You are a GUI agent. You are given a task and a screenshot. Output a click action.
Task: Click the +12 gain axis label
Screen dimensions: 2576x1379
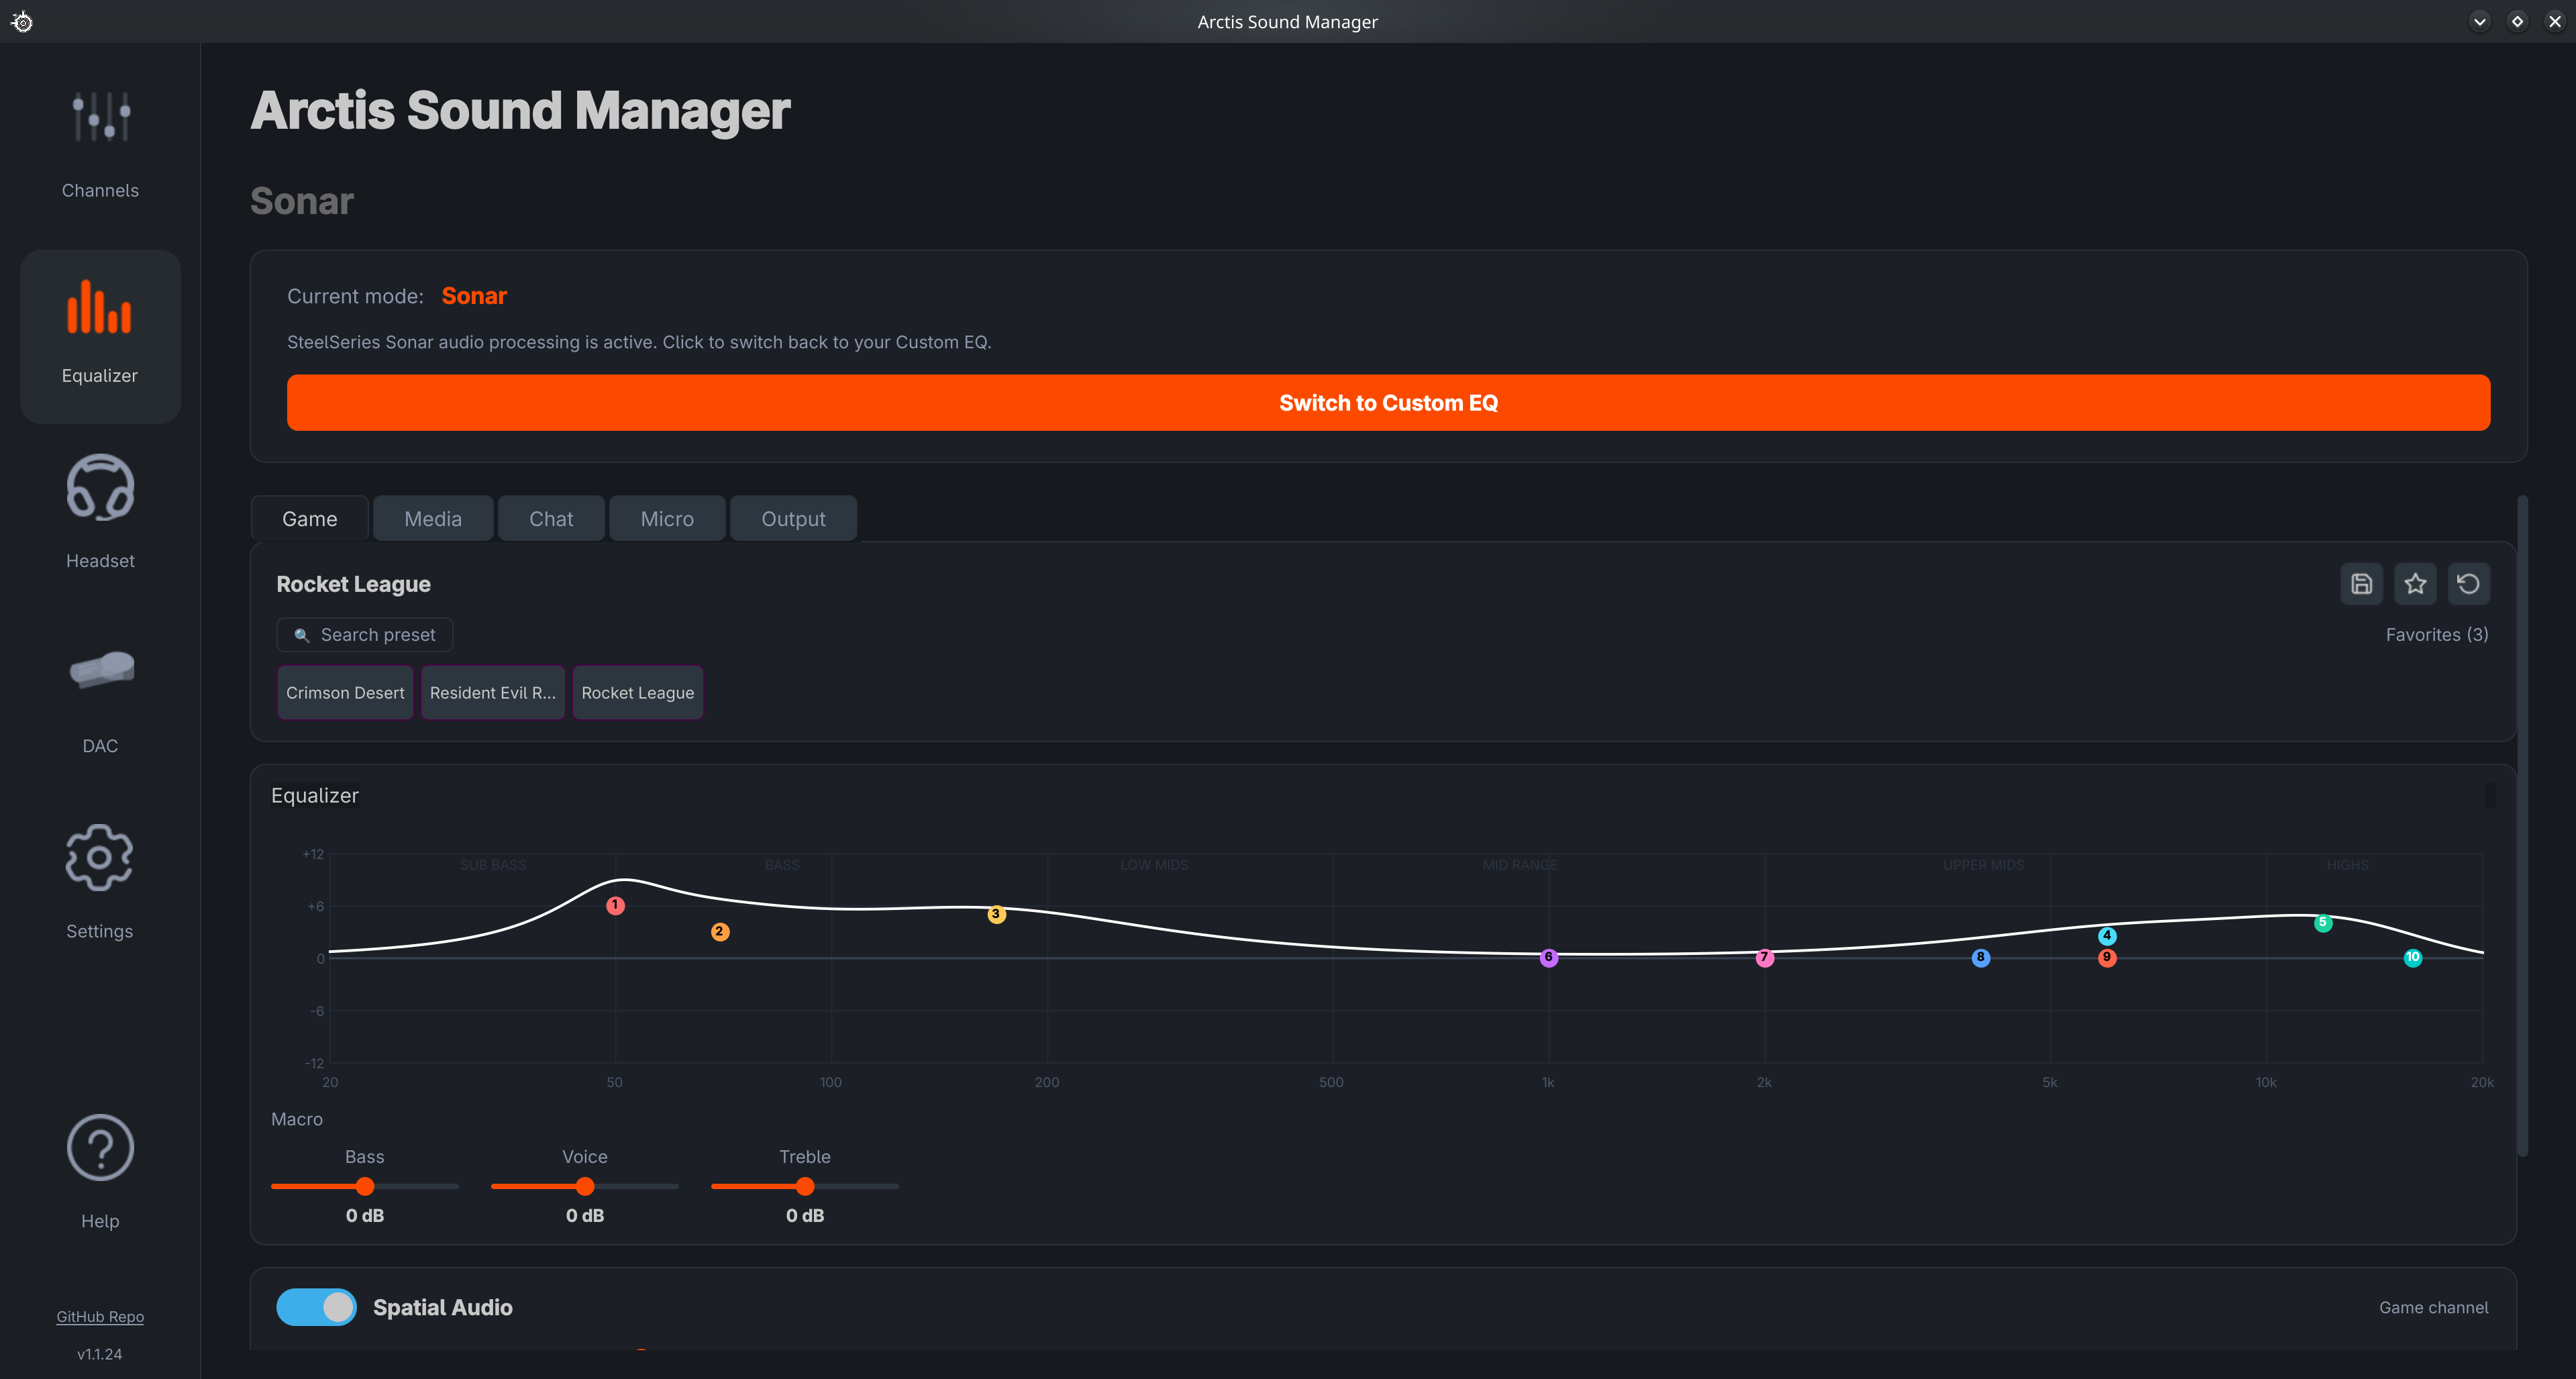pos(313,854)
